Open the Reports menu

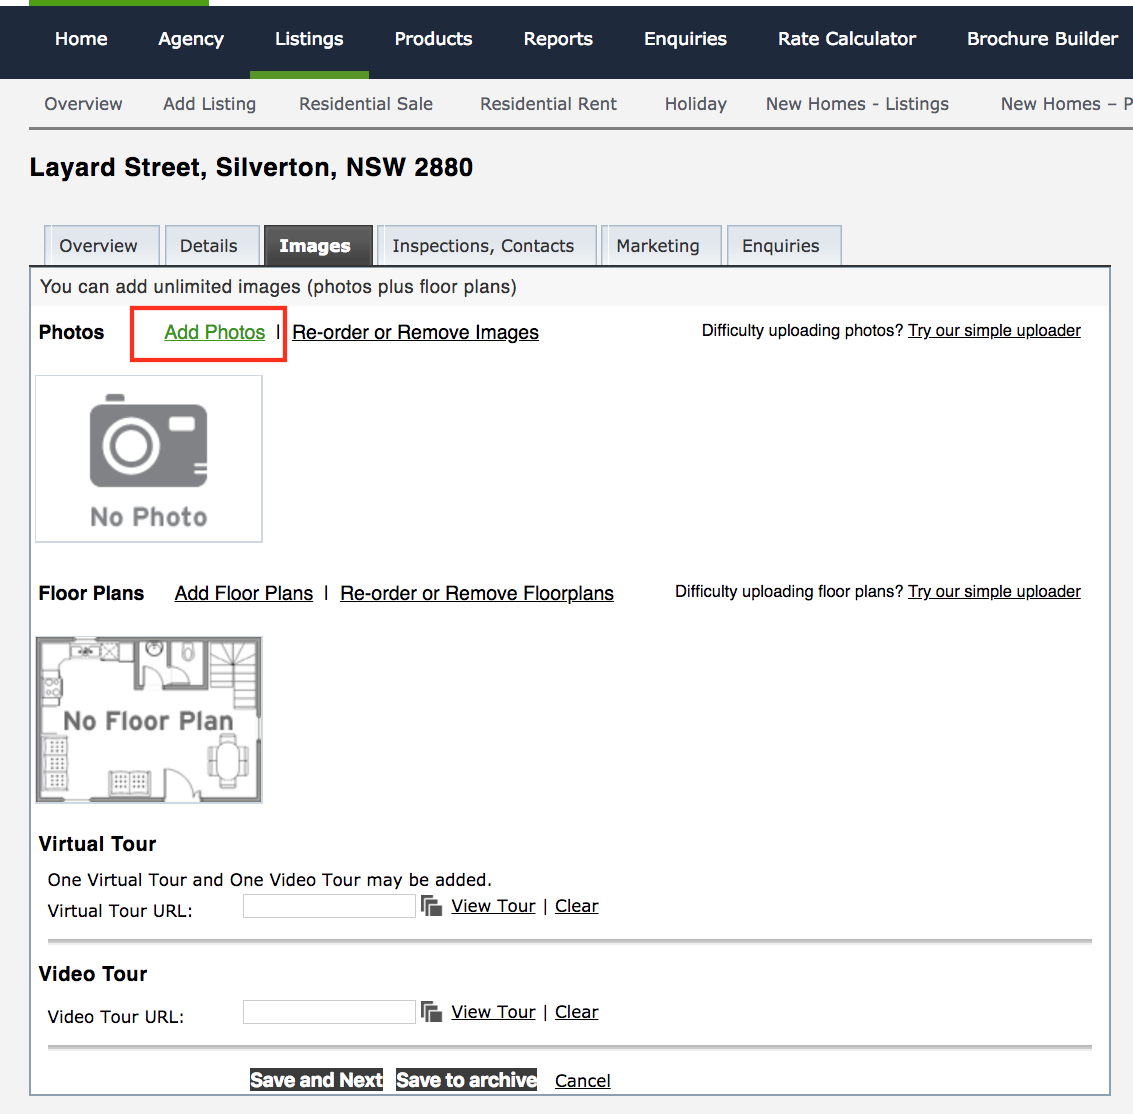point(559,39)
